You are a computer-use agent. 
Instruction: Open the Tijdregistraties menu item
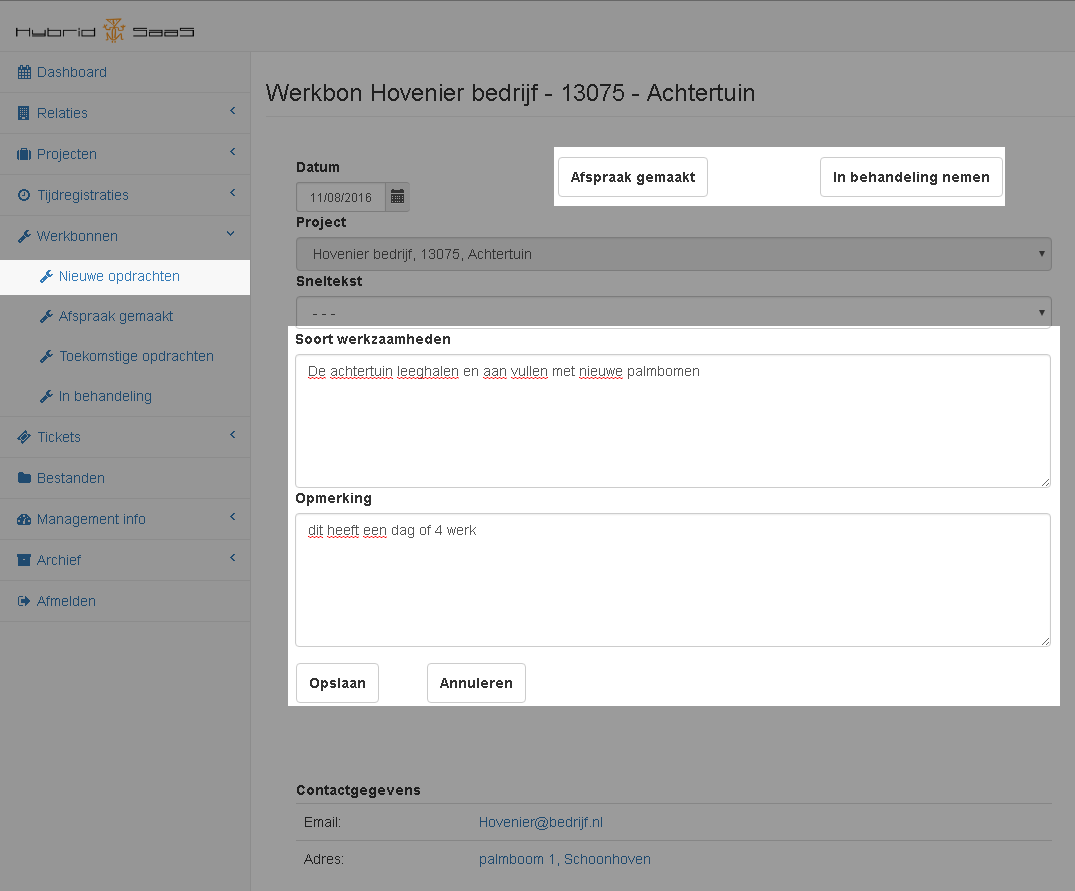coord(82,195)
